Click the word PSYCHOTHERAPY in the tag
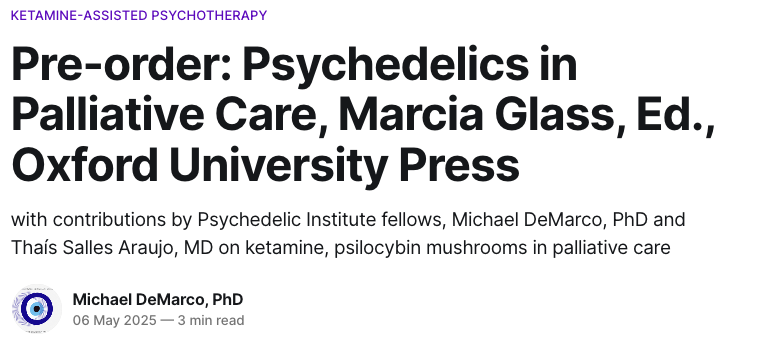This screenshot has width=762, height=360. 209,15
